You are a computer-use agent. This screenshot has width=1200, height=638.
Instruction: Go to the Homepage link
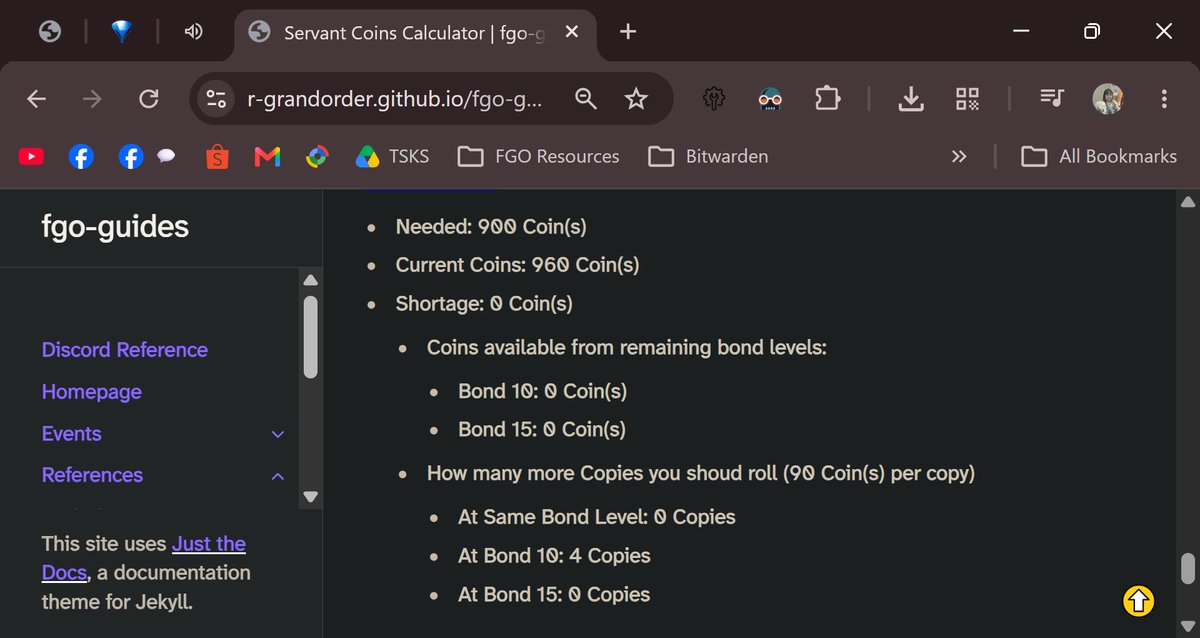click(x=92, y=392)
